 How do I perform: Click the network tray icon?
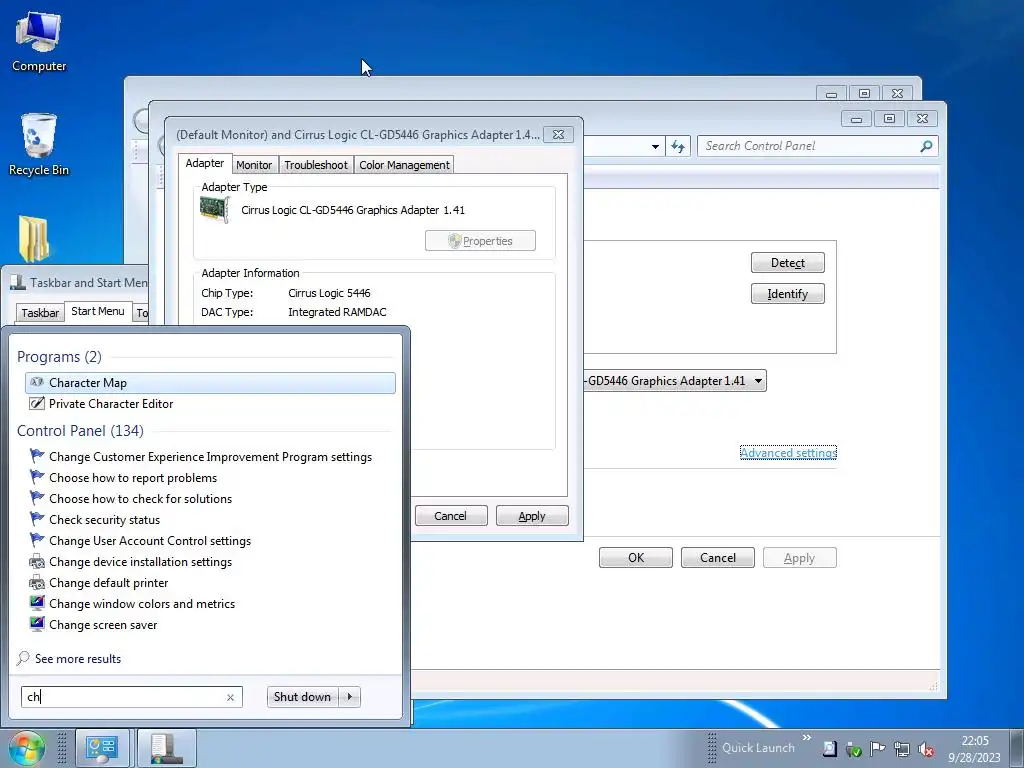902,749
